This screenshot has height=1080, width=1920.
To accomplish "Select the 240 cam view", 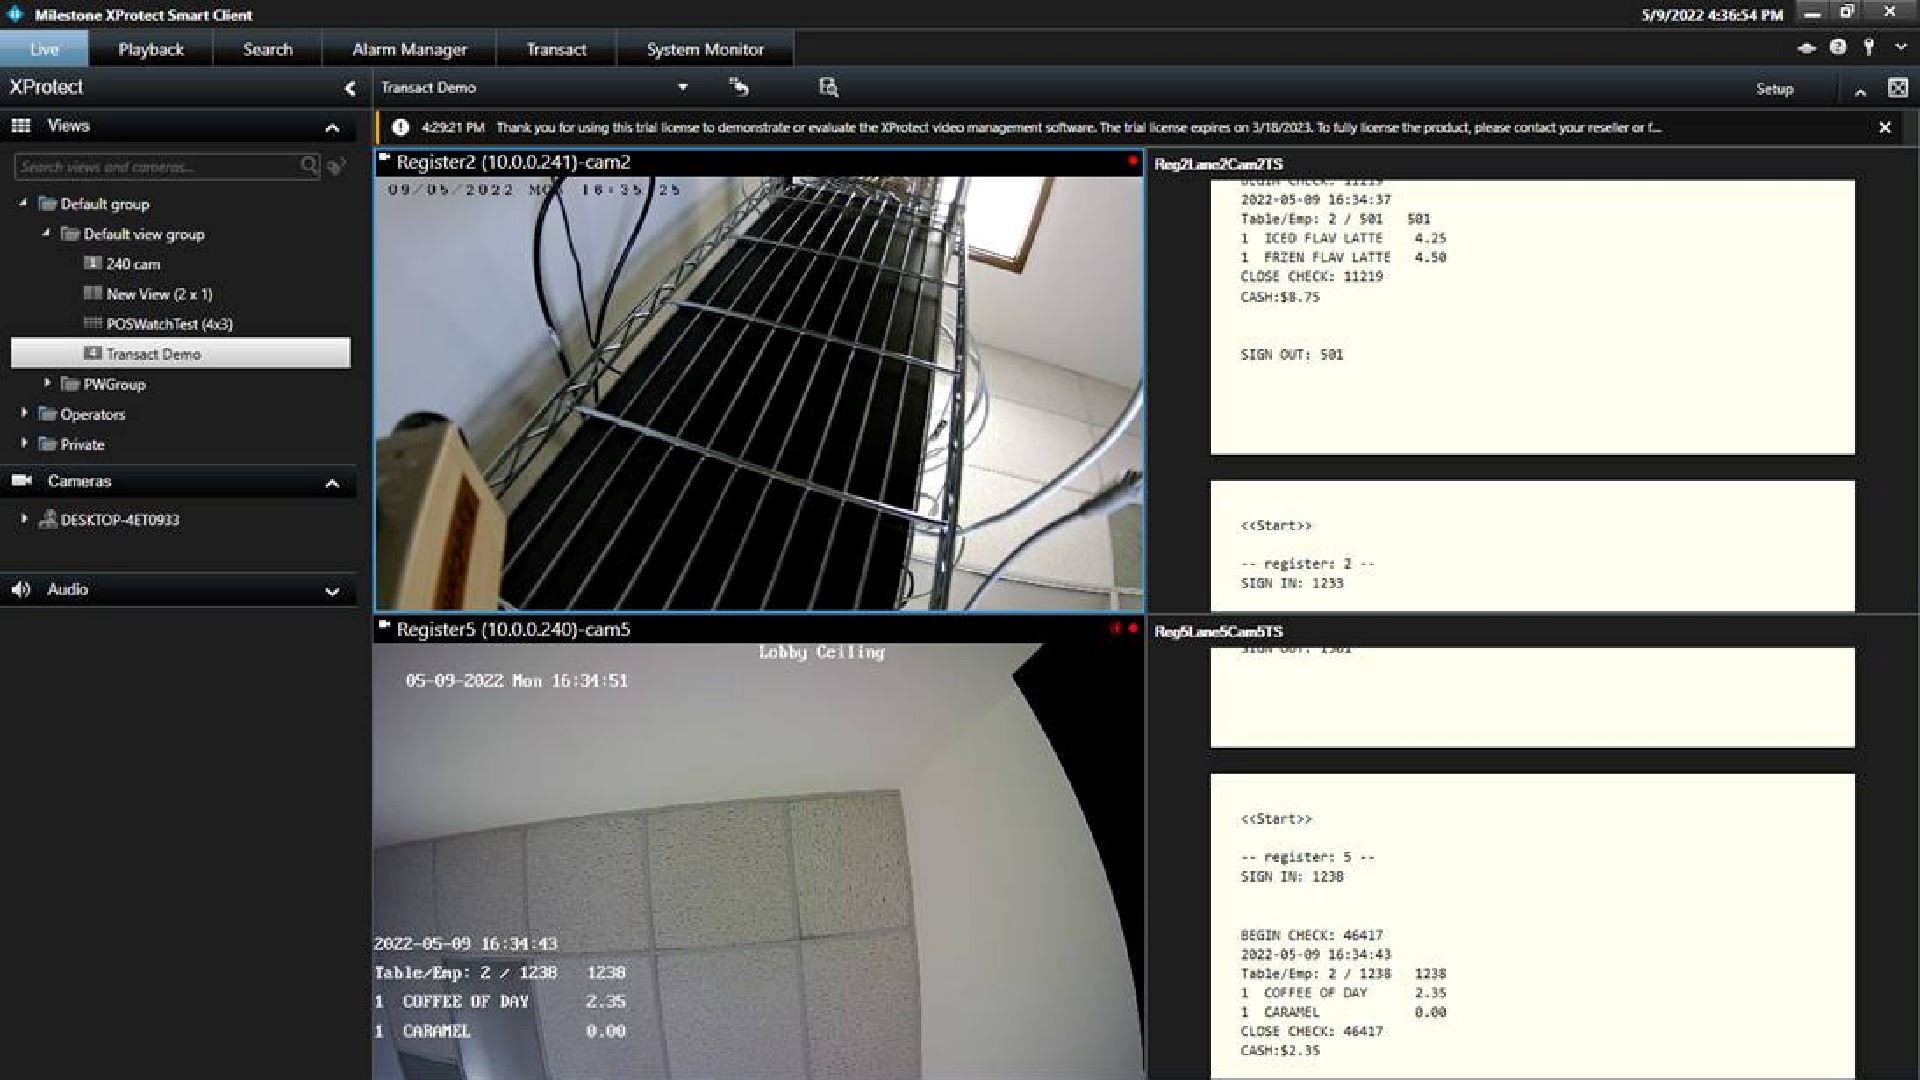I will pos(132,264).
